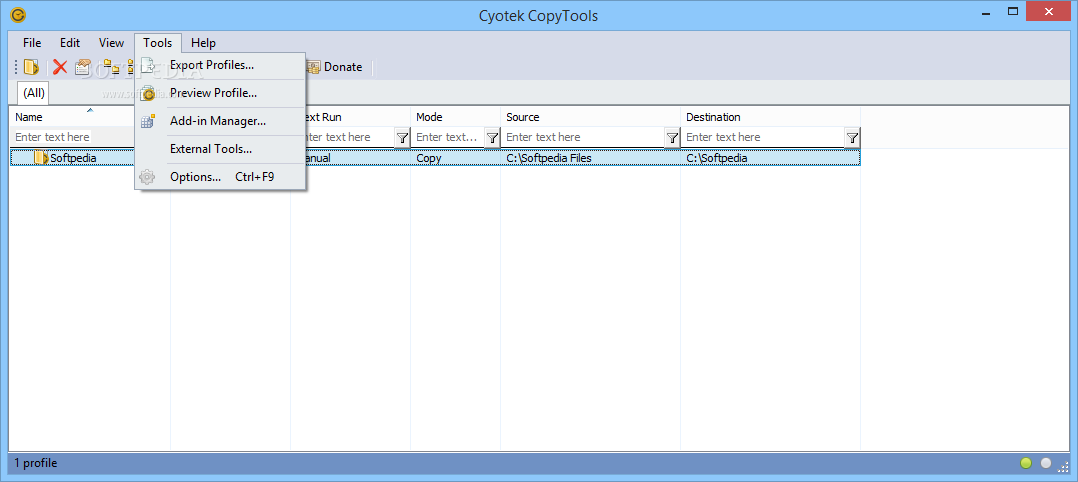
Task: Click the Export Profiles document icon
Action: point(148,65)
